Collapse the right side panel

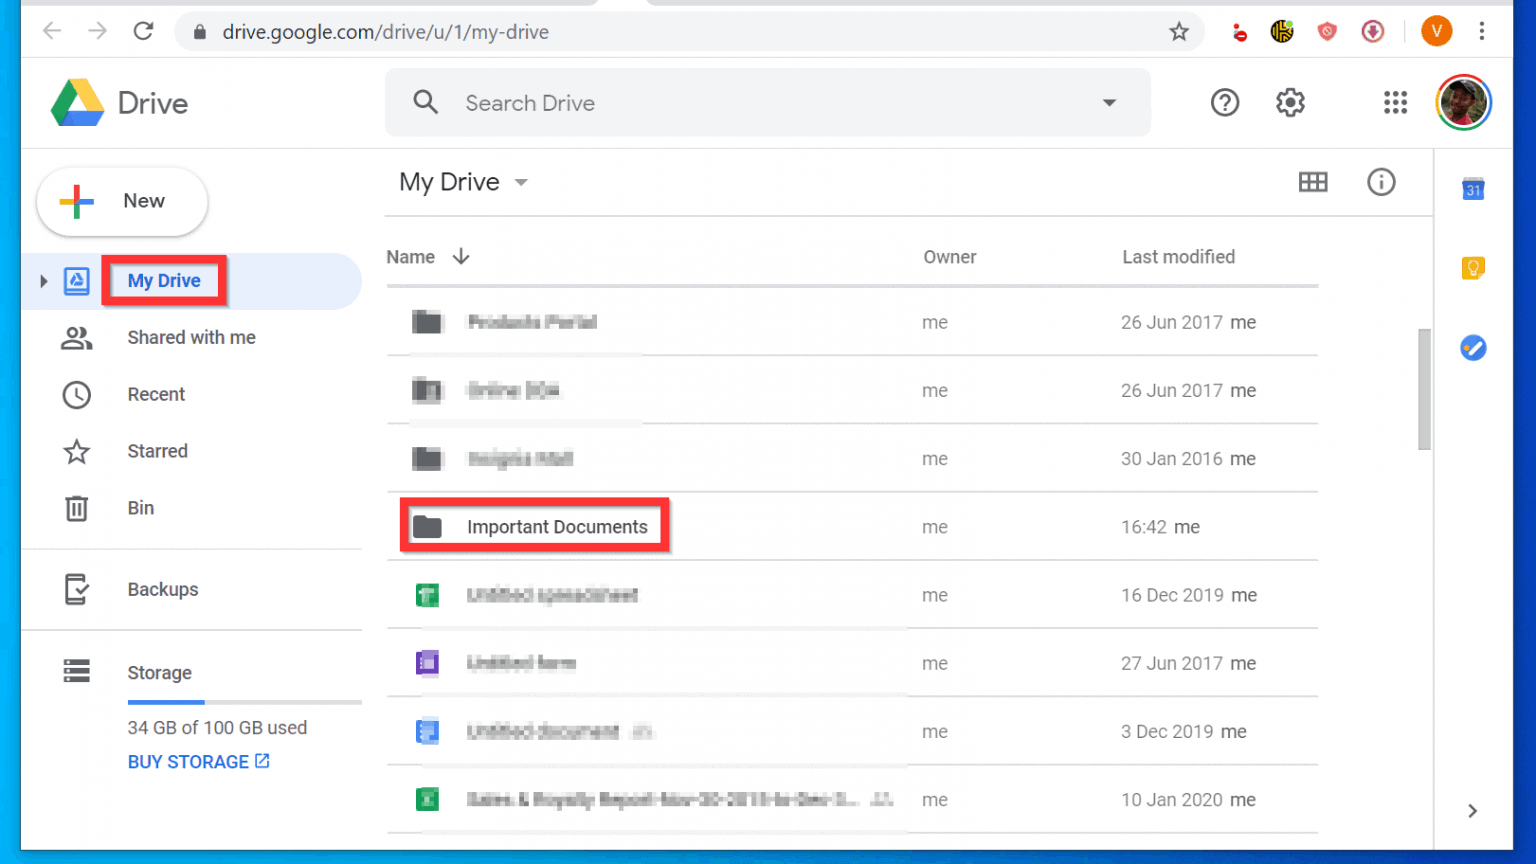point(1472,811)
